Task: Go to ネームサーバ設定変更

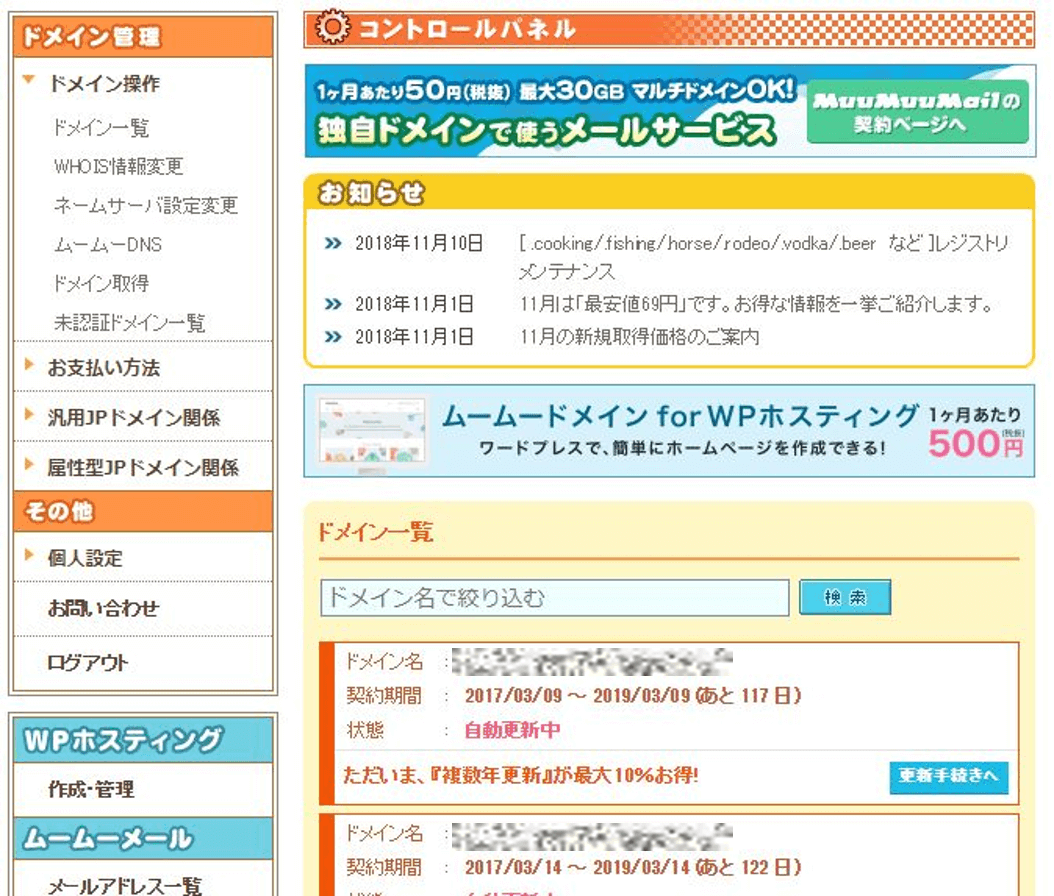Action: coord(146,206)
